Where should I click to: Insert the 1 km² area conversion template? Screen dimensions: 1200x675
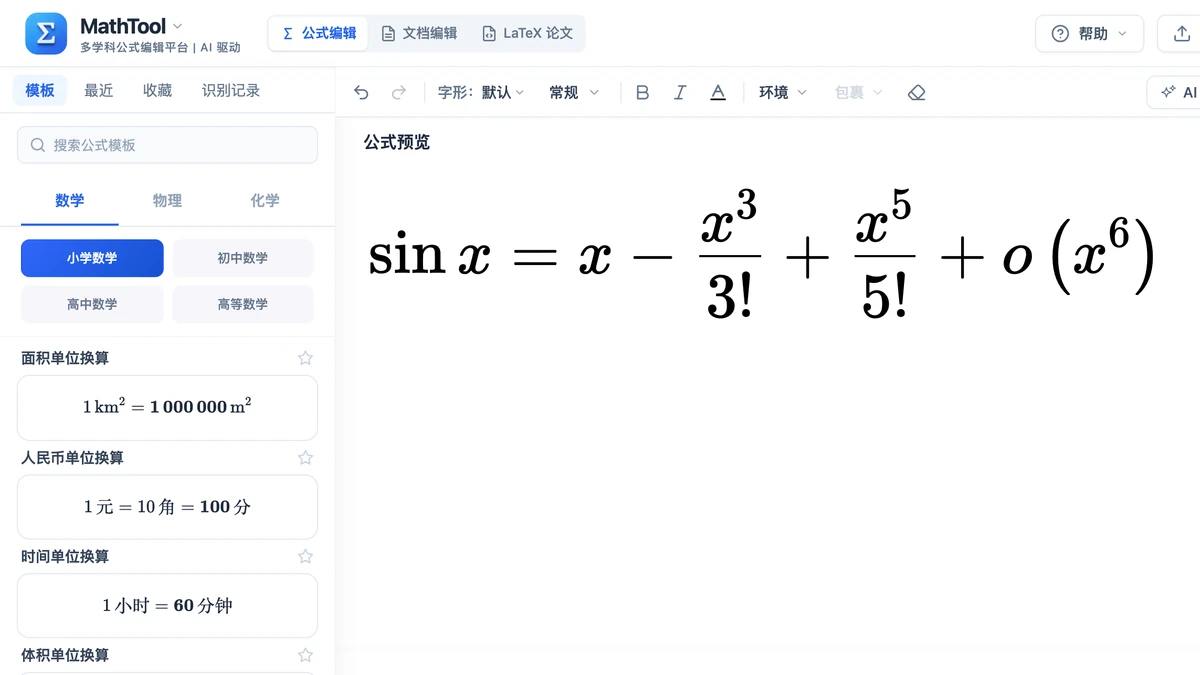pyautogui.click(x=167, y=408)
